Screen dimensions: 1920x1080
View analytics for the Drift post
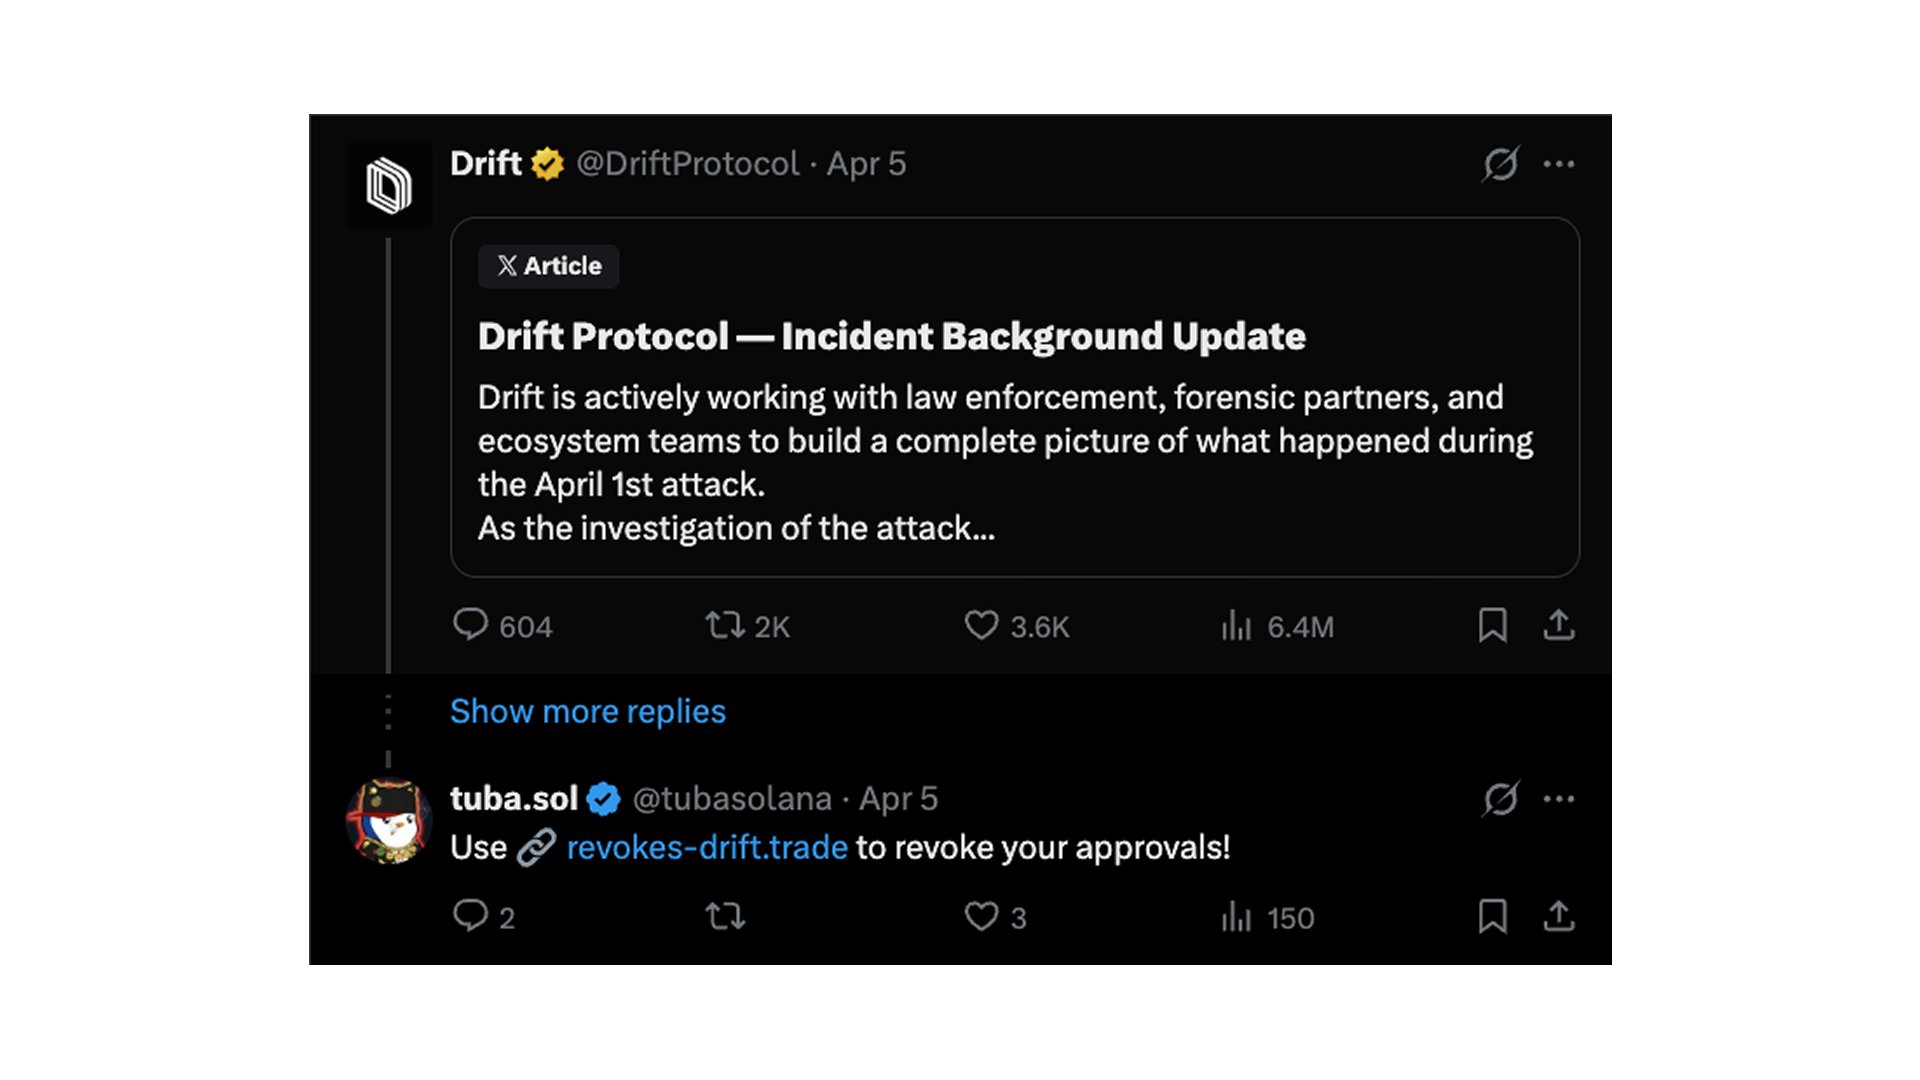click(x=1237, y=625)
